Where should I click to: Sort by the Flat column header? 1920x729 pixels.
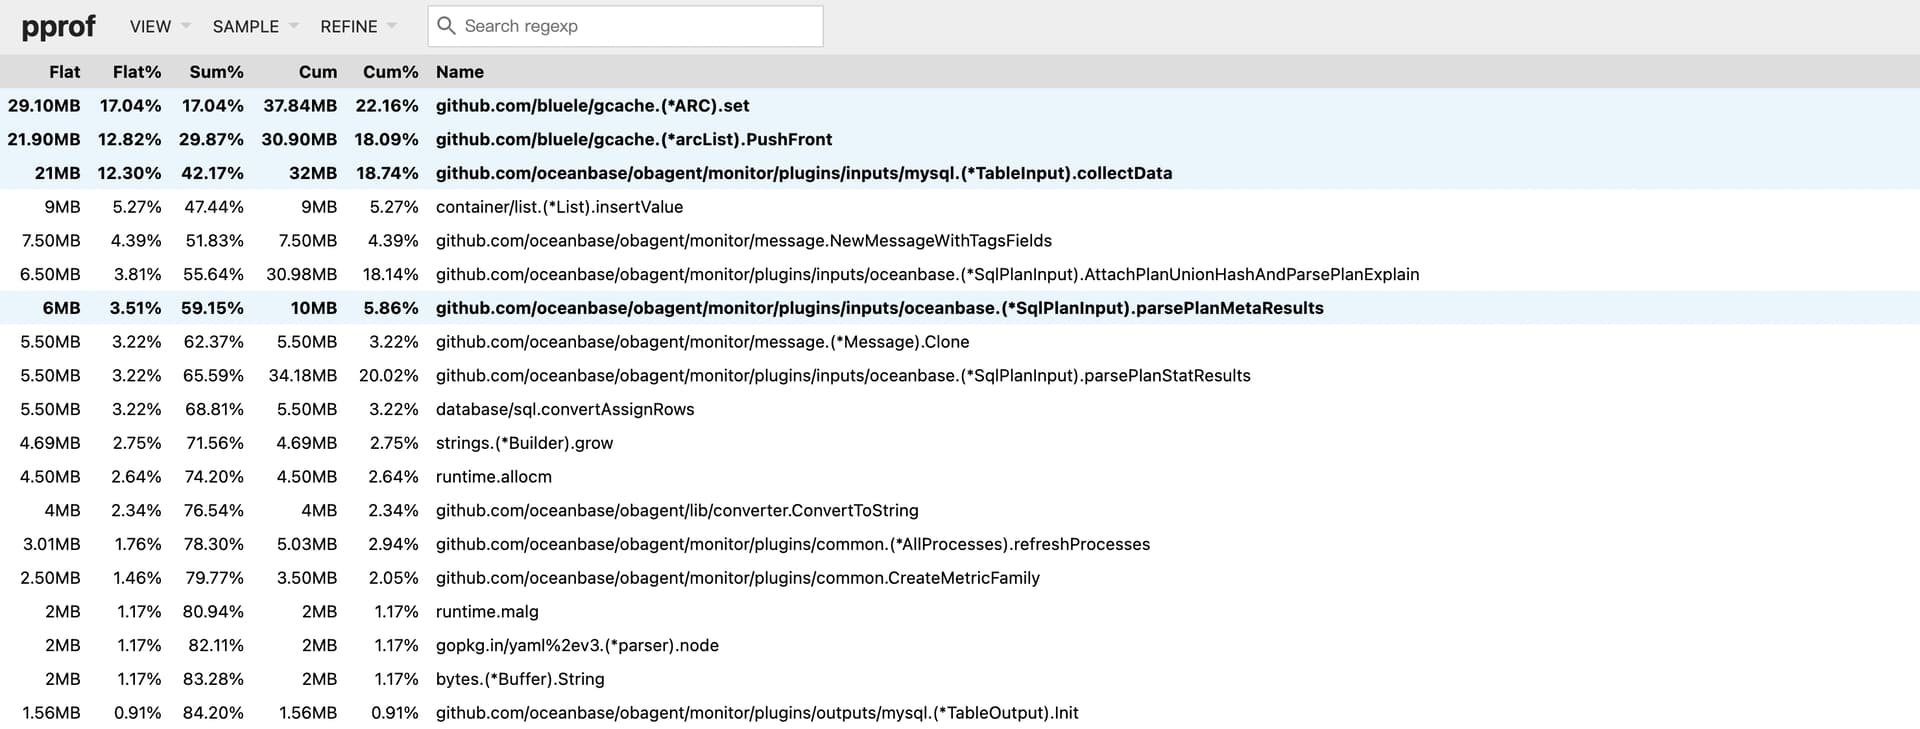click(64, 72)
